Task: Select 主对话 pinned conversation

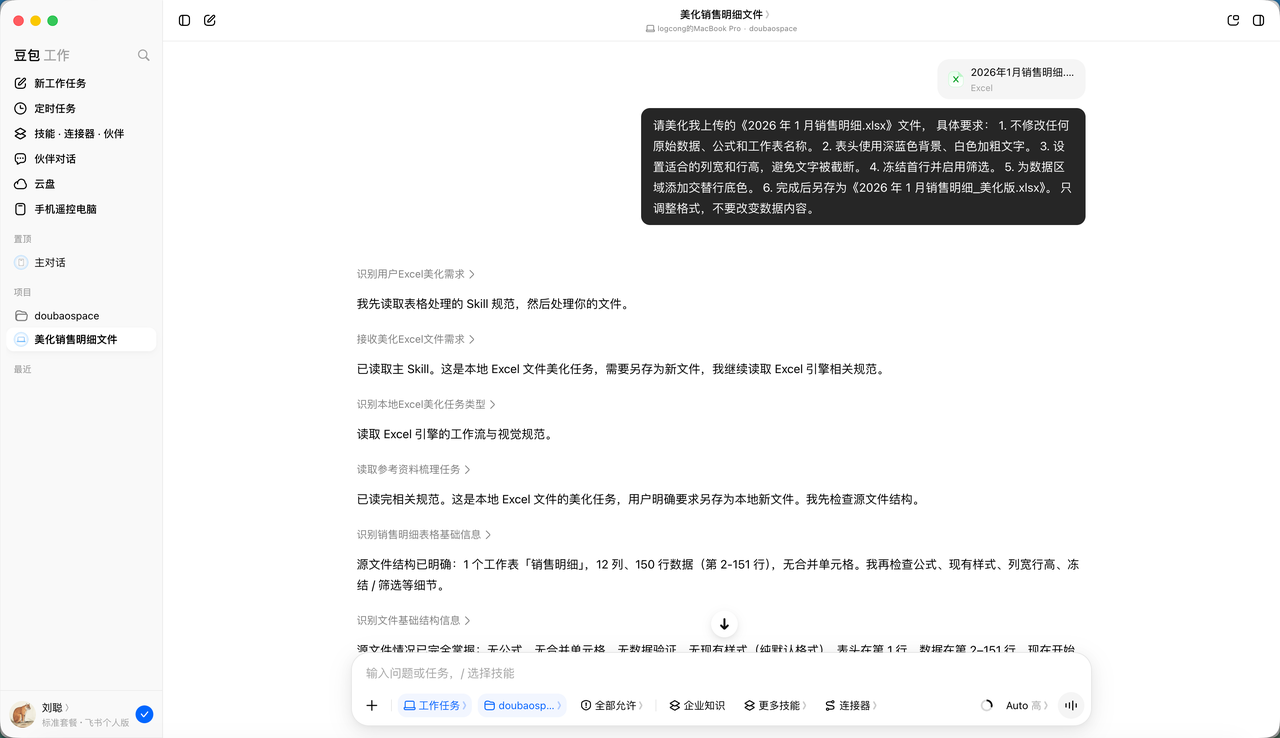Action: tap(81, 262)
